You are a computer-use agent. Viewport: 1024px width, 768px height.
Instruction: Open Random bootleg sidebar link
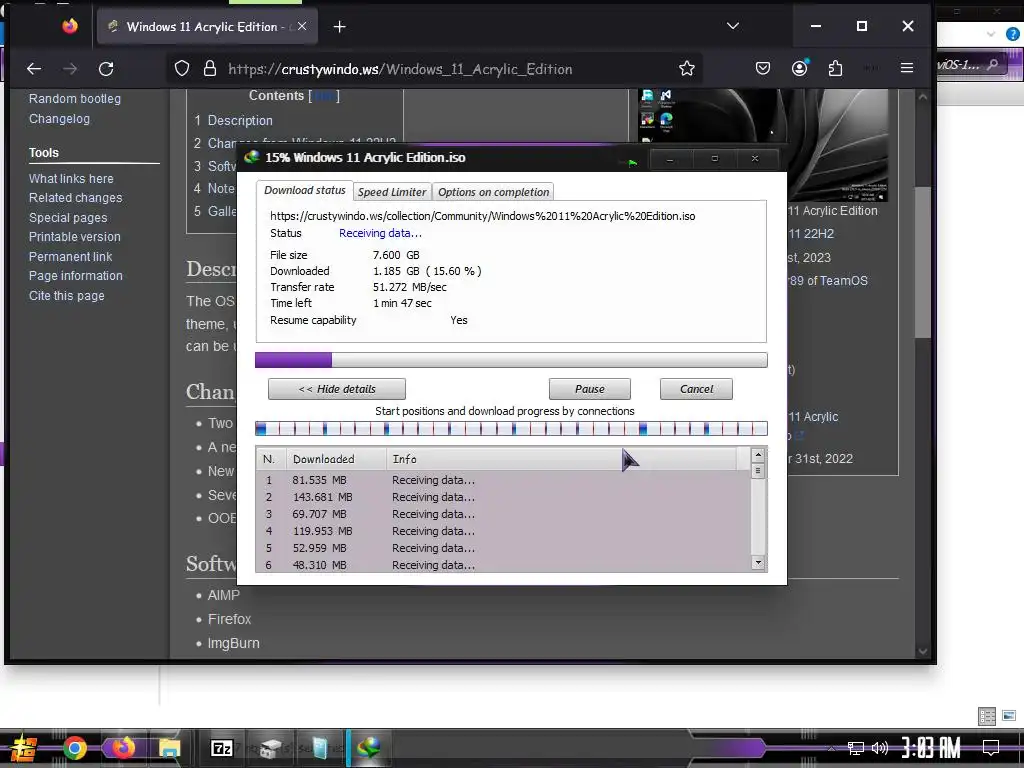tap(74, 99)
